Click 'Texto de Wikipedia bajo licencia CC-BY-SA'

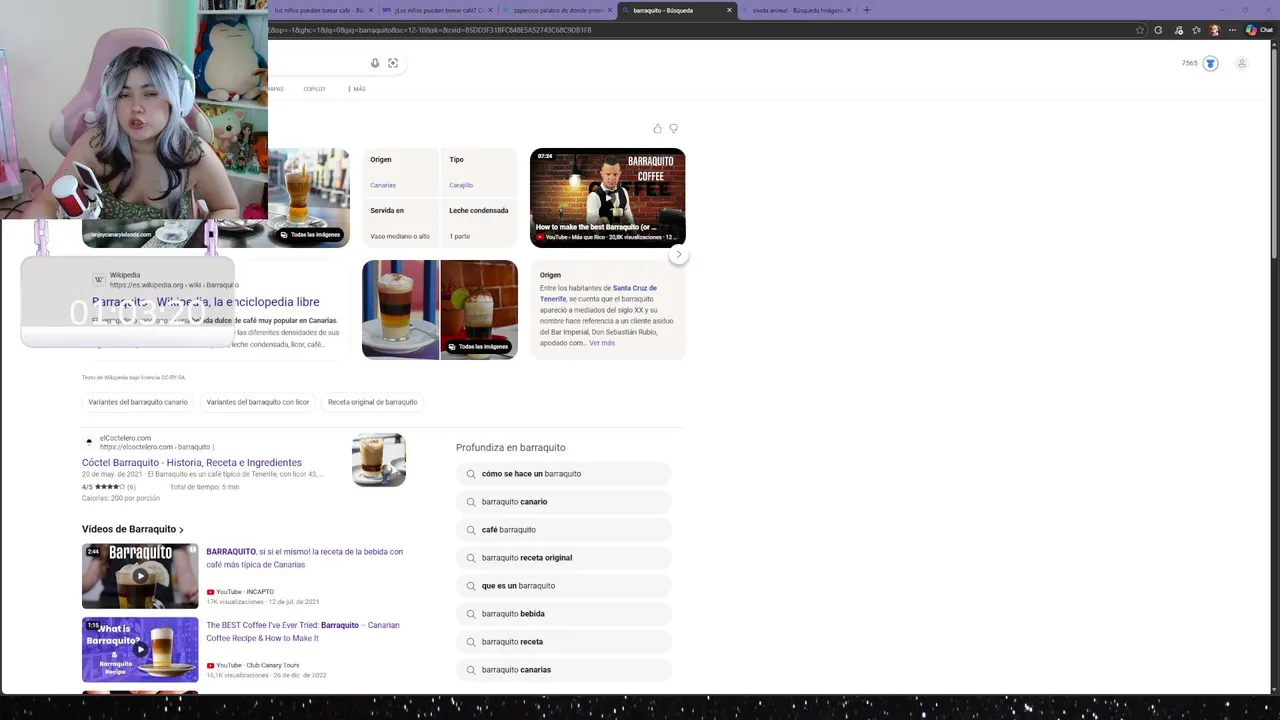pos(133,377)
